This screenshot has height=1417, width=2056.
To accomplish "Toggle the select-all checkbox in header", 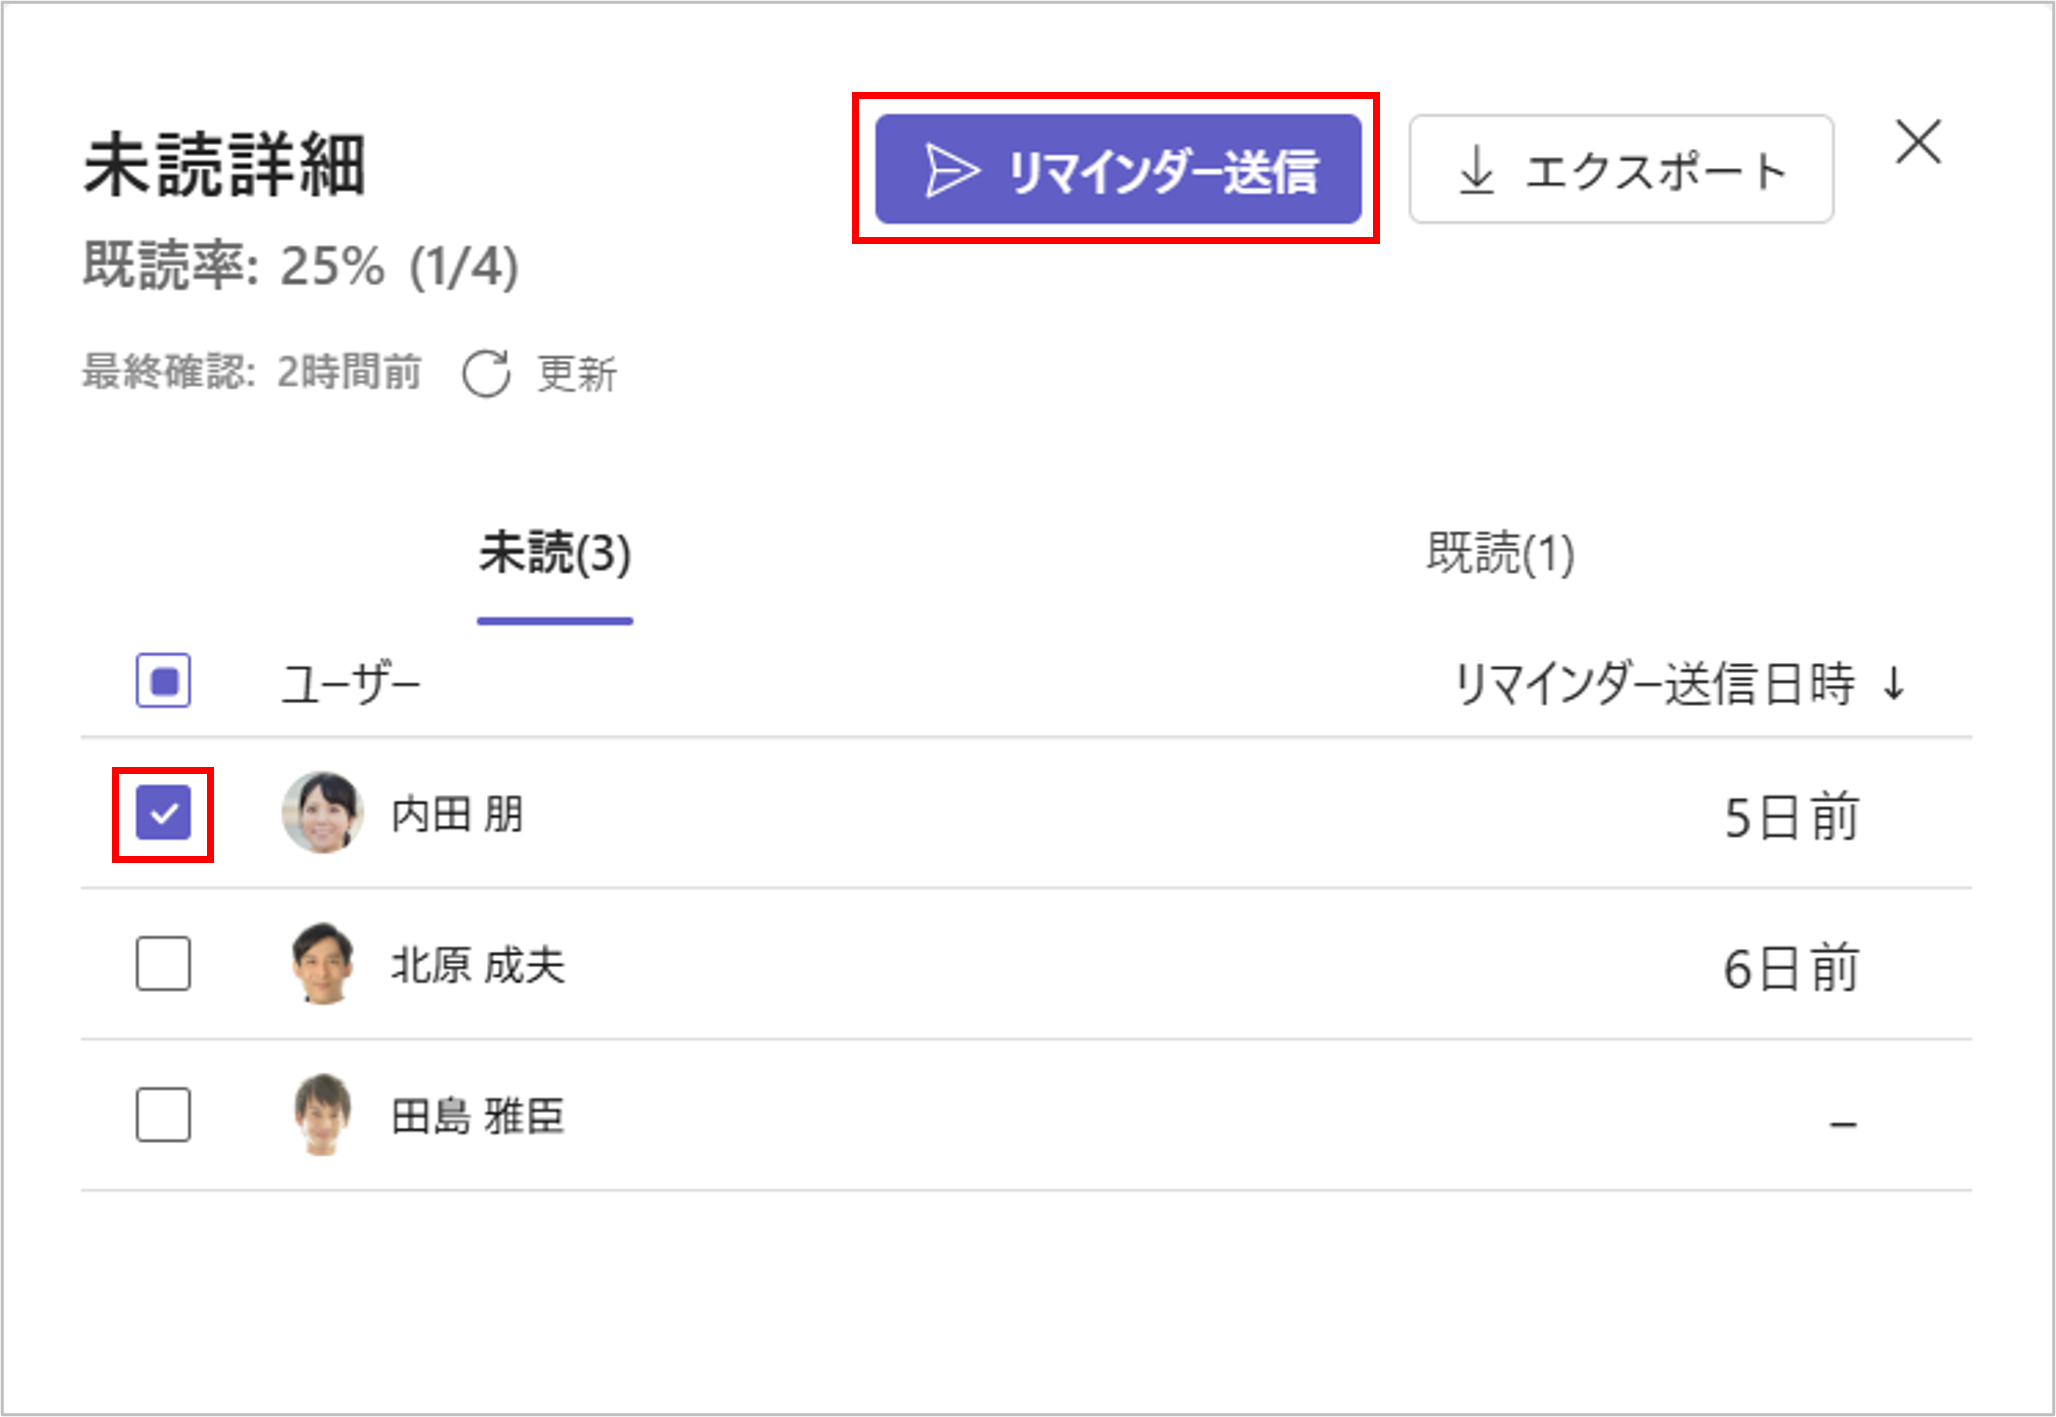I will [x=163, y=682].
